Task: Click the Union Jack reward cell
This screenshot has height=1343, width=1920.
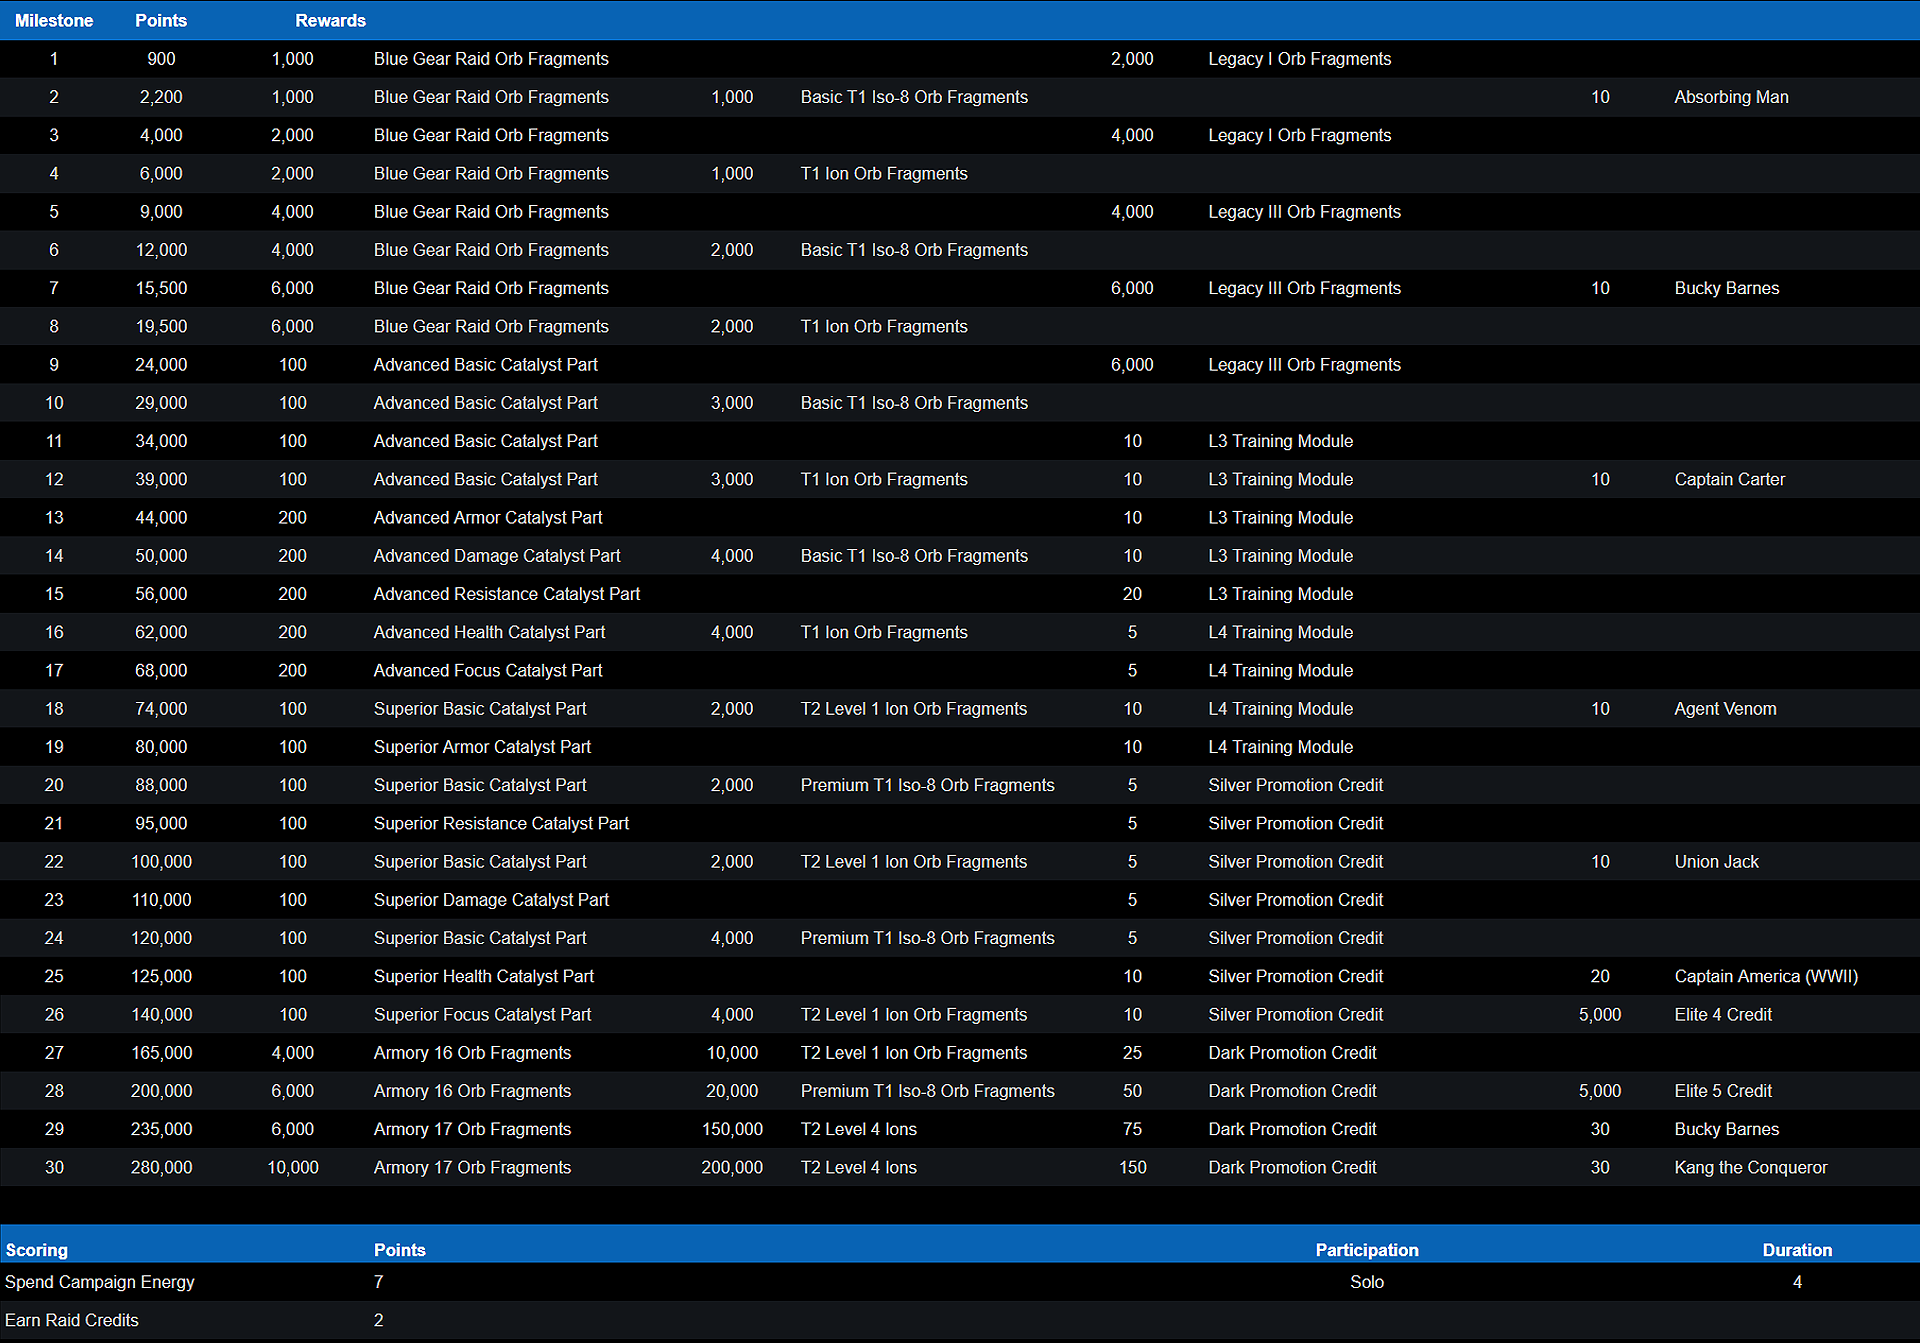Action: click(x=1716, y=862)
